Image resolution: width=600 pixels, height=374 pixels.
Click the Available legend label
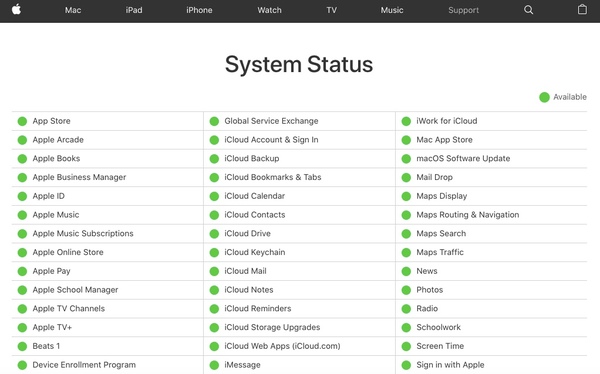pyautogui.click(x=570, y=97)
